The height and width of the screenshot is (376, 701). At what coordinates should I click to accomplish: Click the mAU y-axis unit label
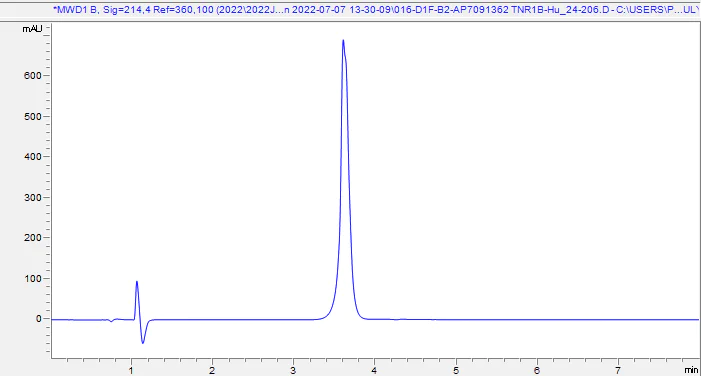click(x=33, y=29)
